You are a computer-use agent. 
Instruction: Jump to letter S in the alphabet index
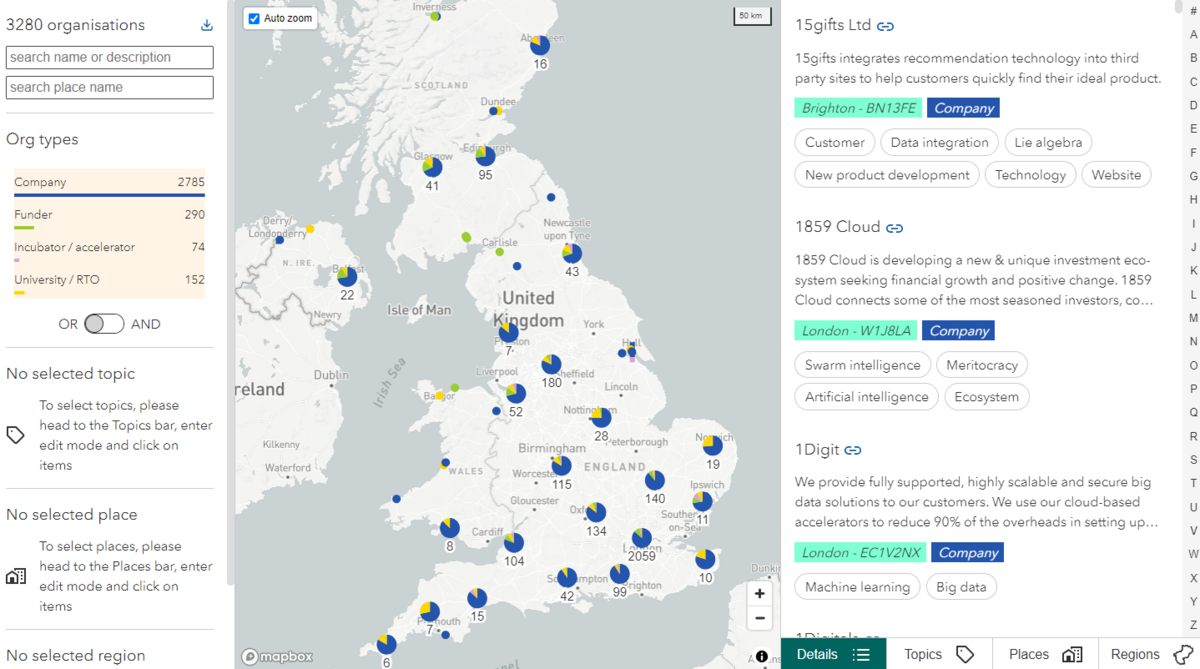click(x=1193, y=460)
